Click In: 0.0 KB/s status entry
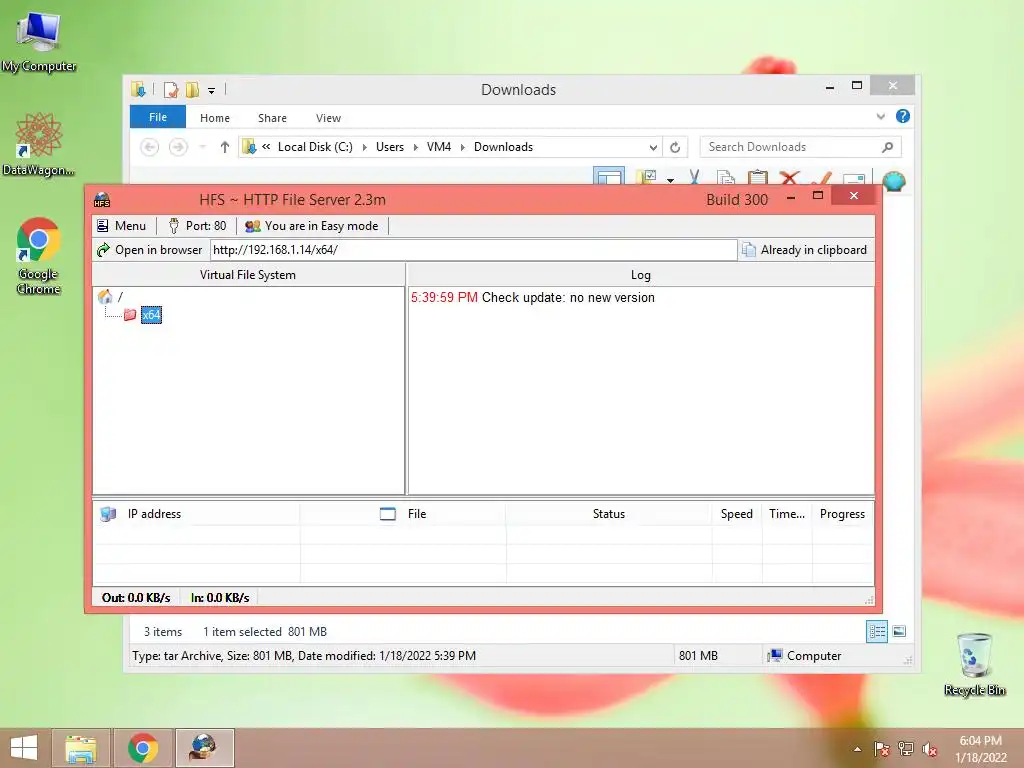This screenshot has height=768, width=1024. point(220,598)
